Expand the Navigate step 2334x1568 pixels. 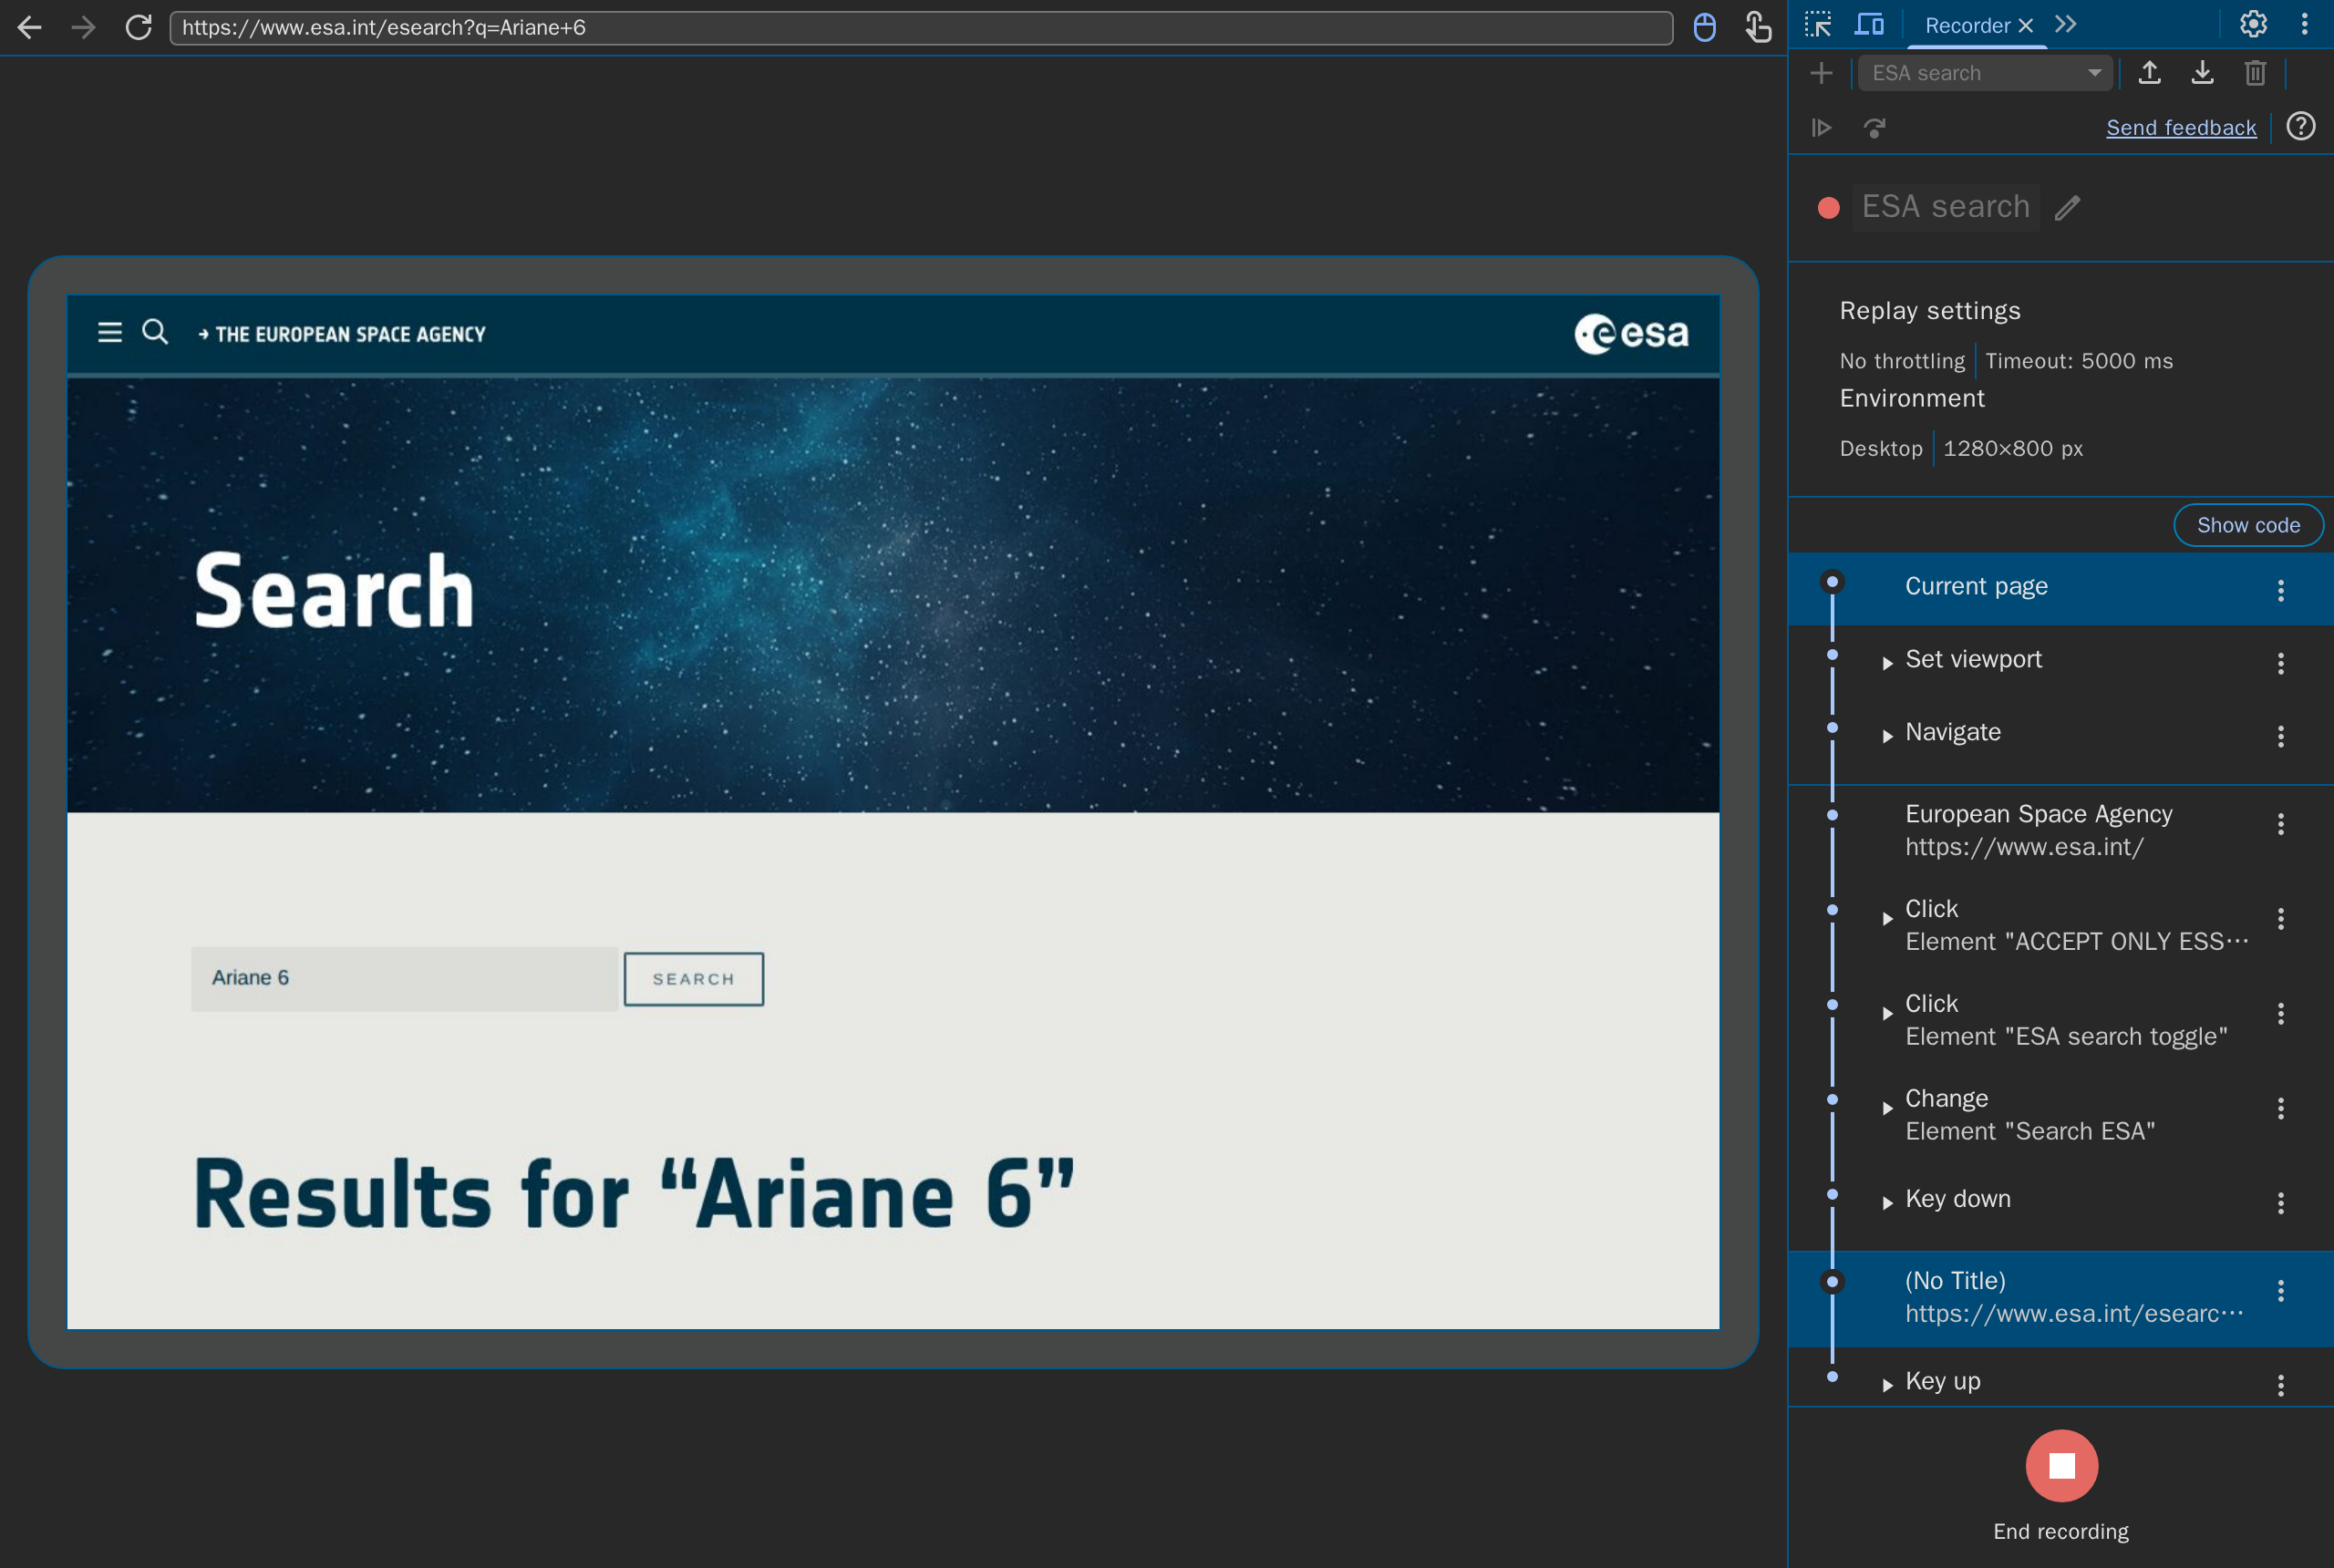tap(1887, 736)
